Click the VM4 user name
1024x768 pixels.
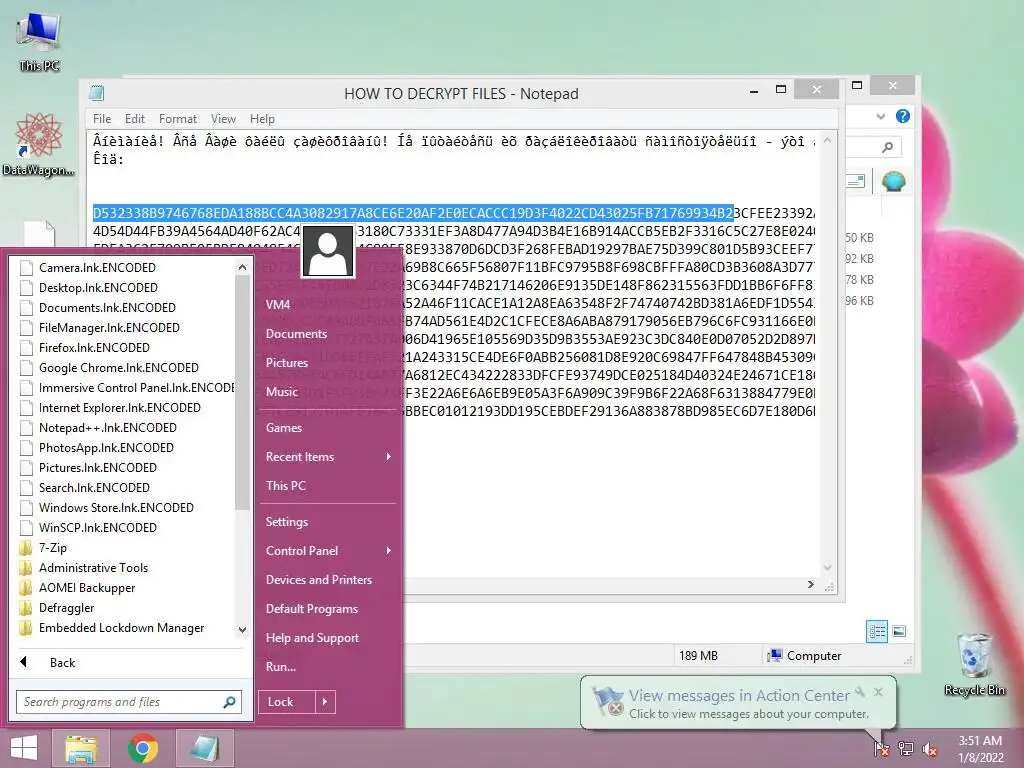click(278, 304)
